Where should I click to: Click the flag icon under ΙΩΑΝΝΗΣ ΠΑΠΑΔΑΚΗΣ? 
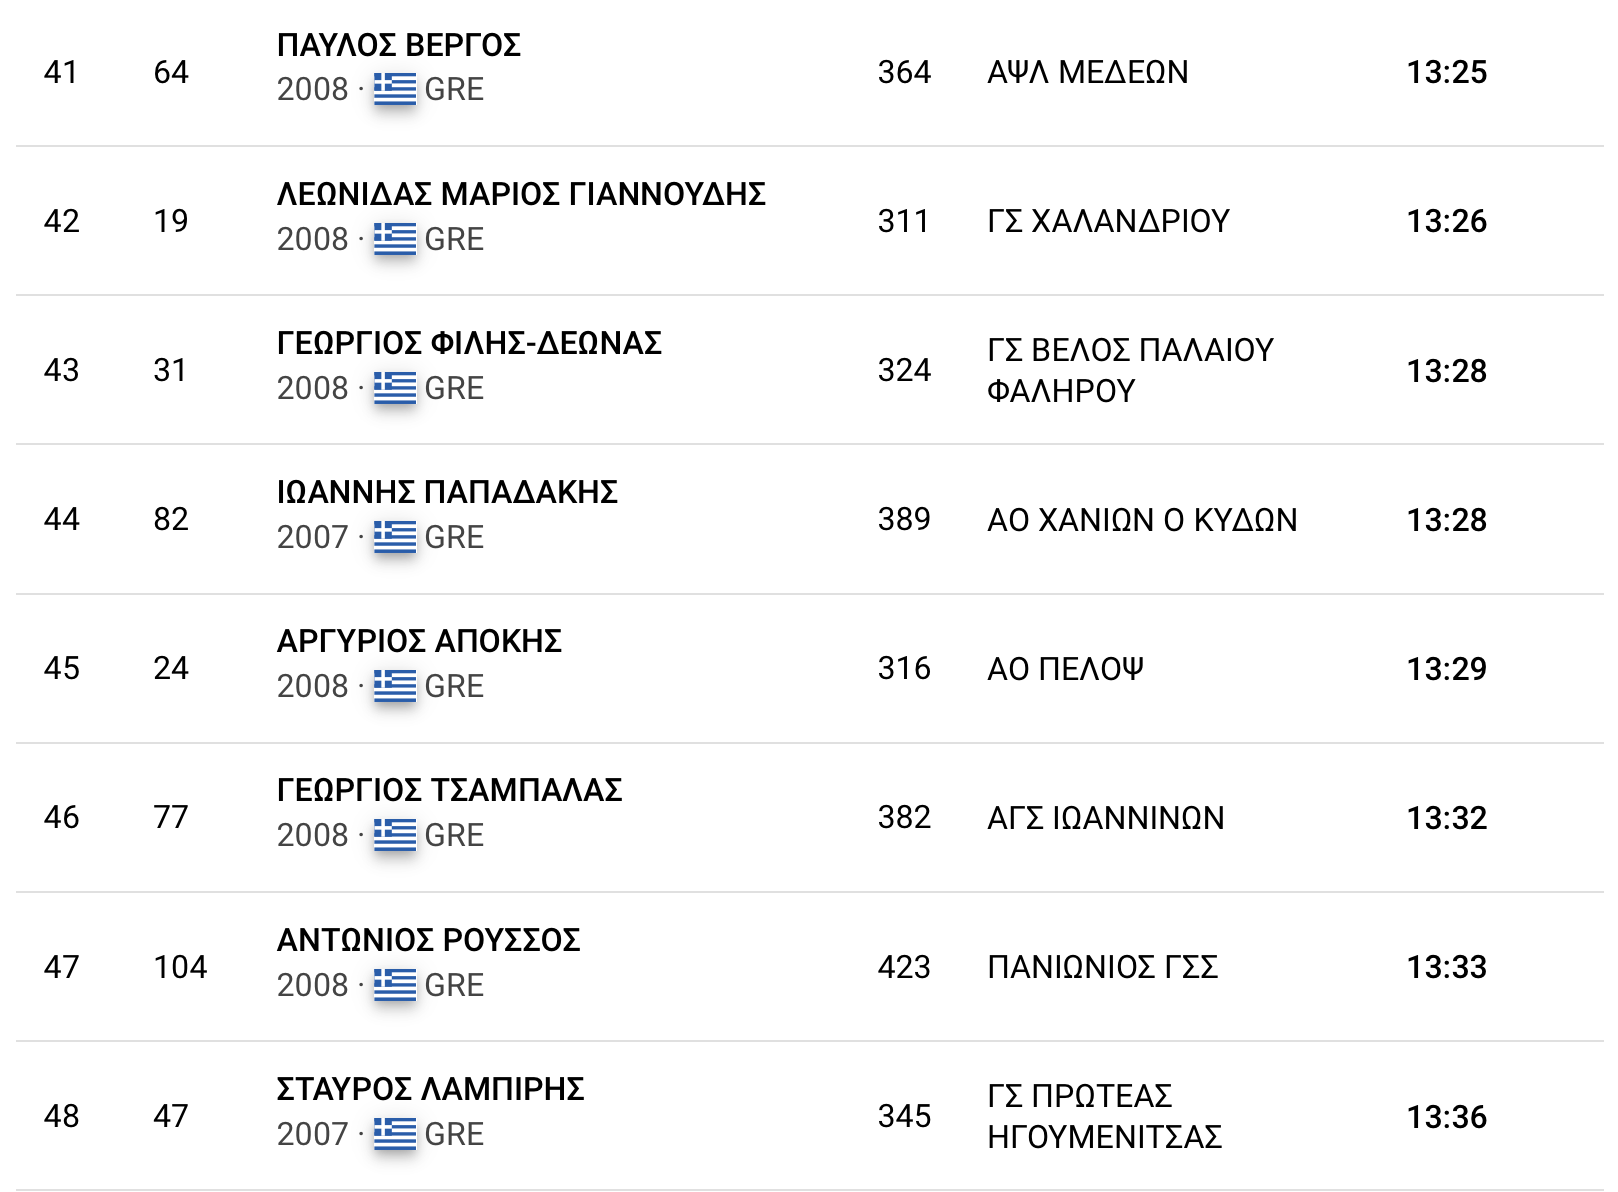tap(395, 537)
